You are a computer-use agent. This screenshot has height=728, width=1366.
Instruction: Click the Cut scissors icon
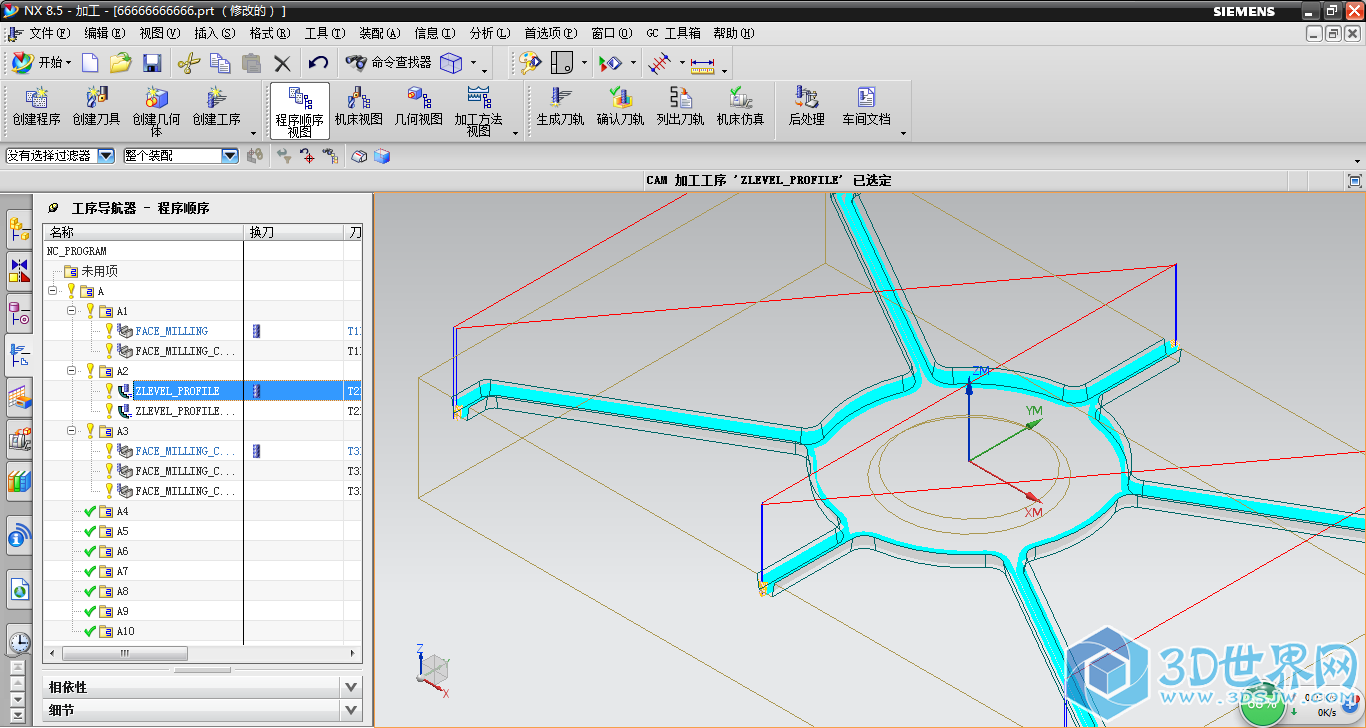pyautogui.click(x=188, y=63)
